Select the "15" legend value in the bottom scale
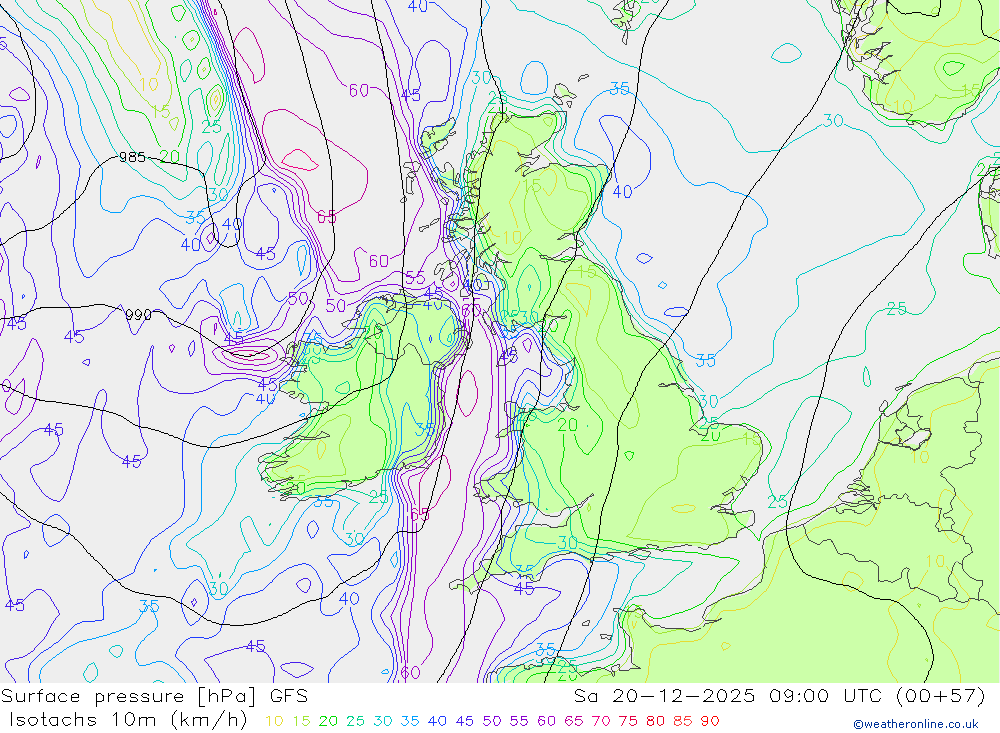Viewport: 1000px width, 733px height. click(x=301, y=722)
